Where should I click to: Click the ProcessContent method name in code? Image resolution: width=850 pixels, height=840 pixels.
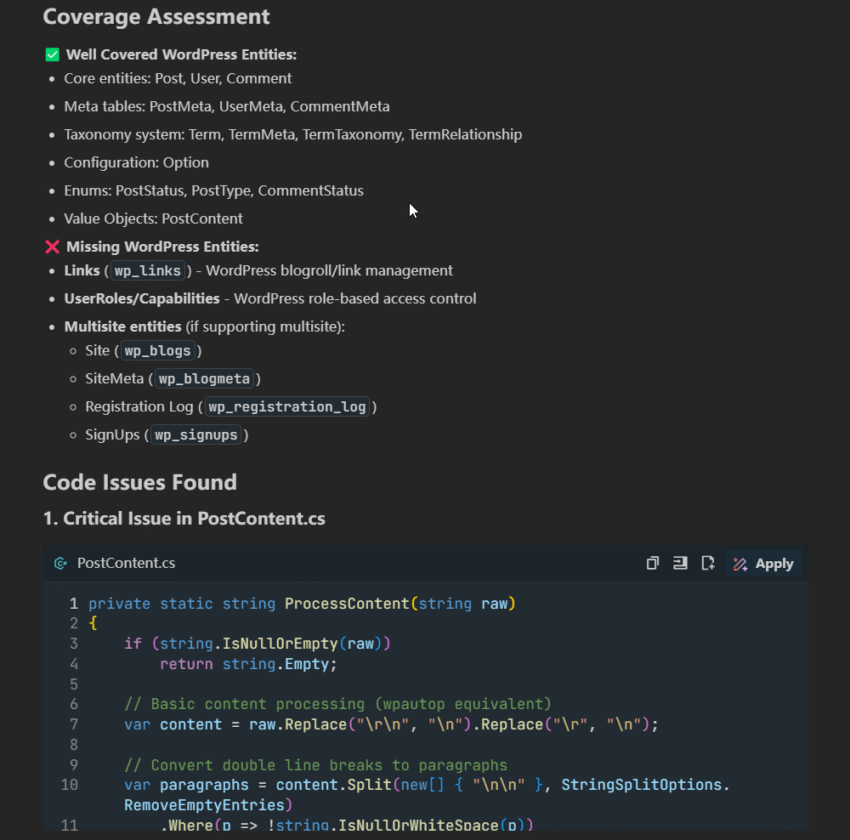[347, 604]
